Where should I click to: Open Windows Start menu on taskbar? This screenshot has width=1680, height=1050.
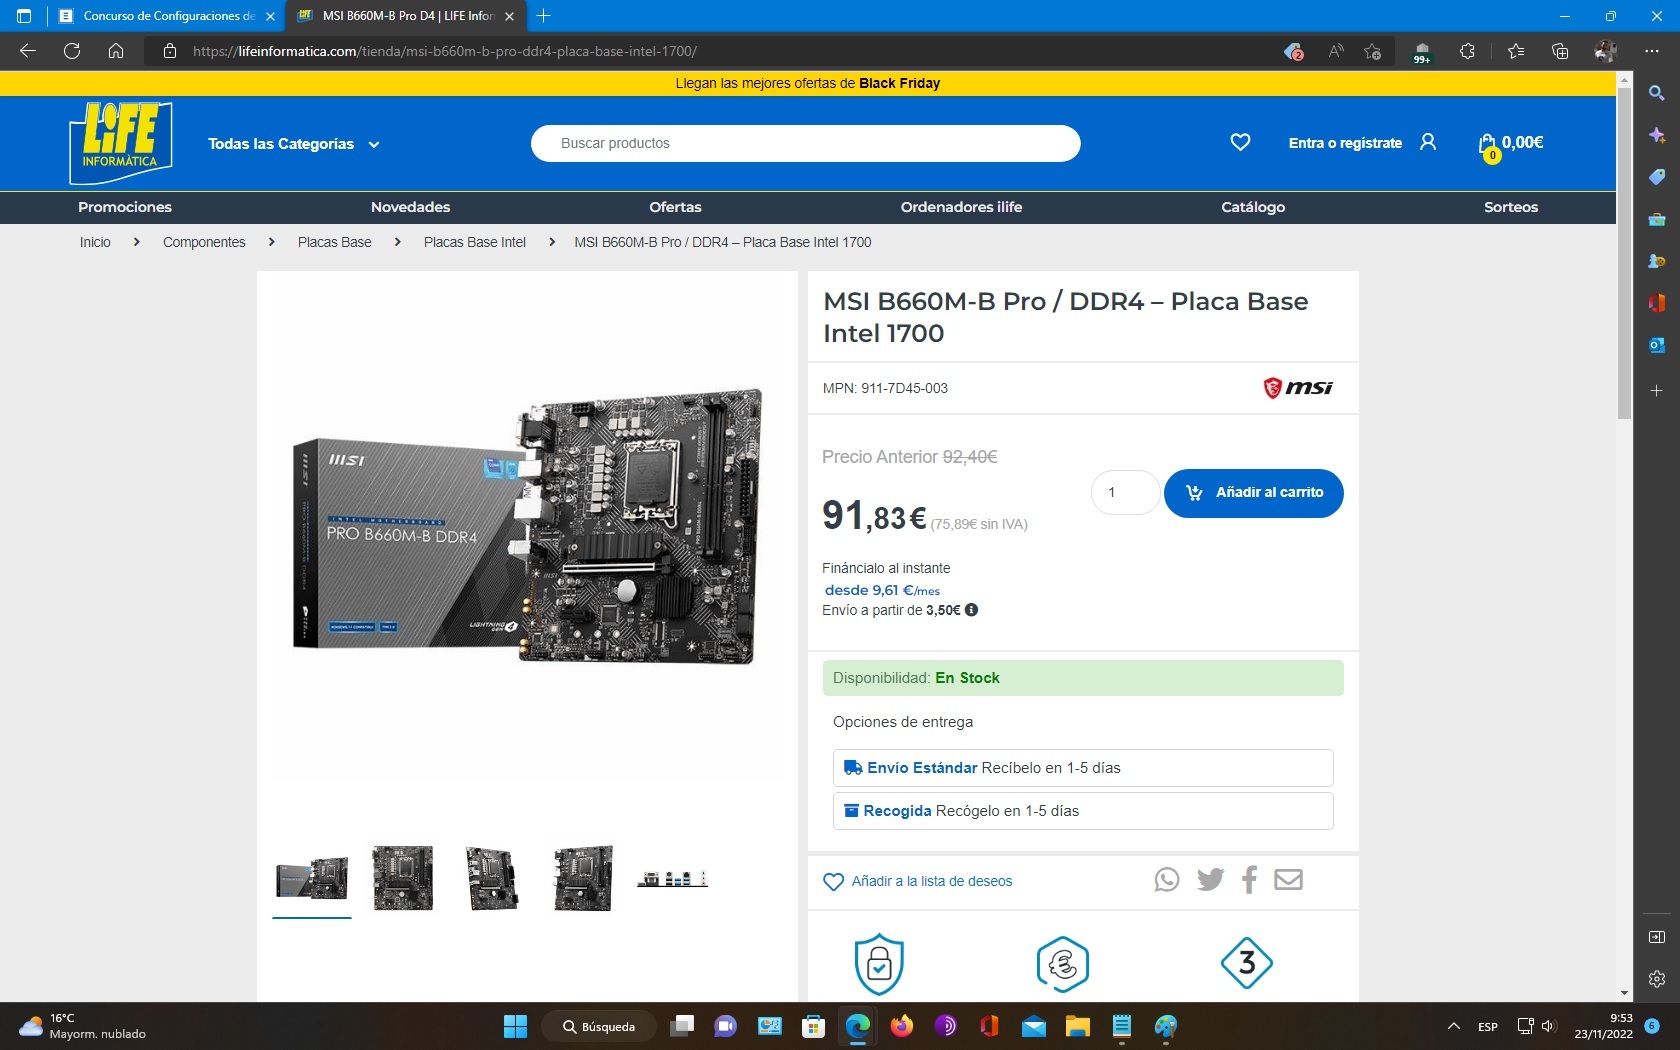(515, 1027)
